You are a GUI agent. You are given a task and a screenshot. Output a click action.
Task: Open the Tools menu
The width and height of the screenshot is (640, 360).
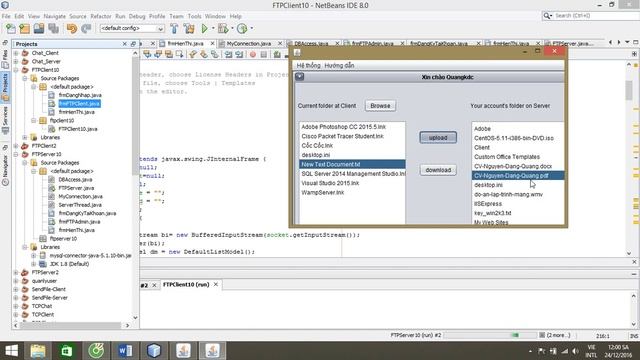click(x=194, y=16)
